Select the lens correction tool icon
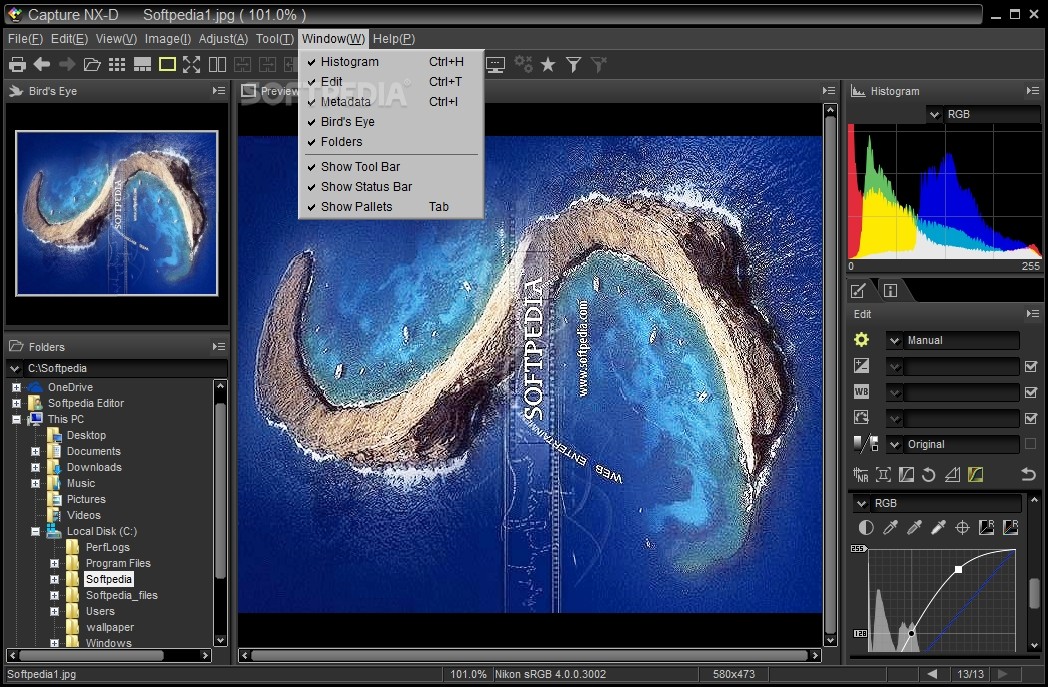Screen dimensions: 1048x687 (x=884, y=474)
